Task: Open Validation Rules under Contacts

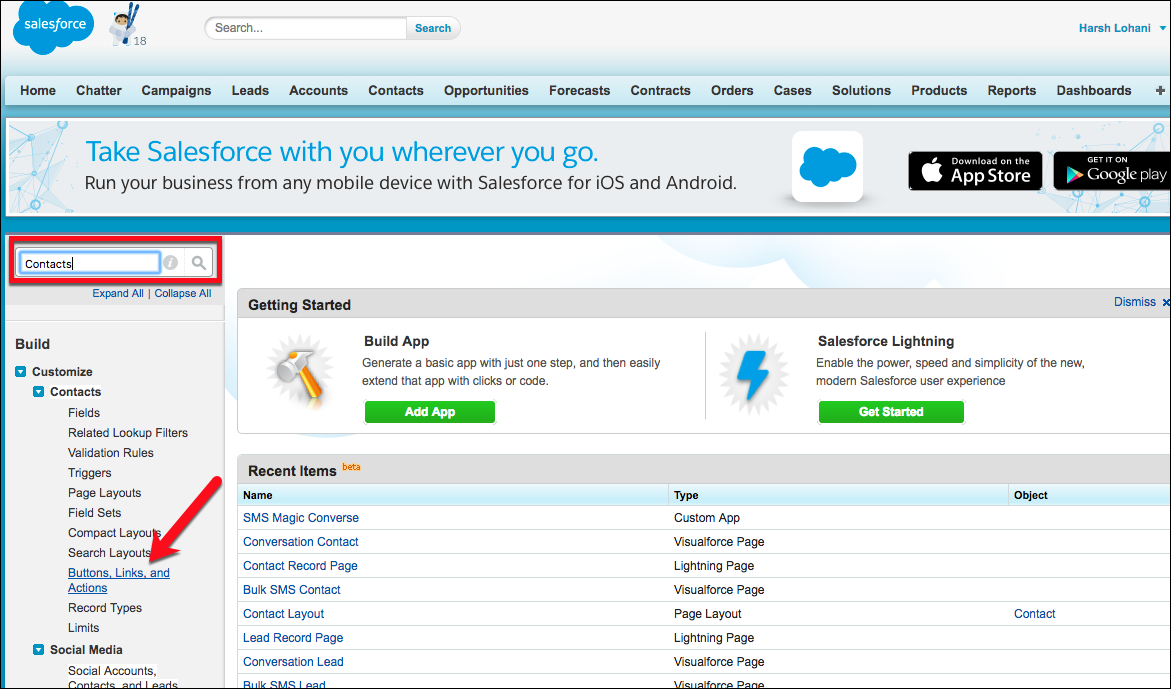Action: coord(111,453)
